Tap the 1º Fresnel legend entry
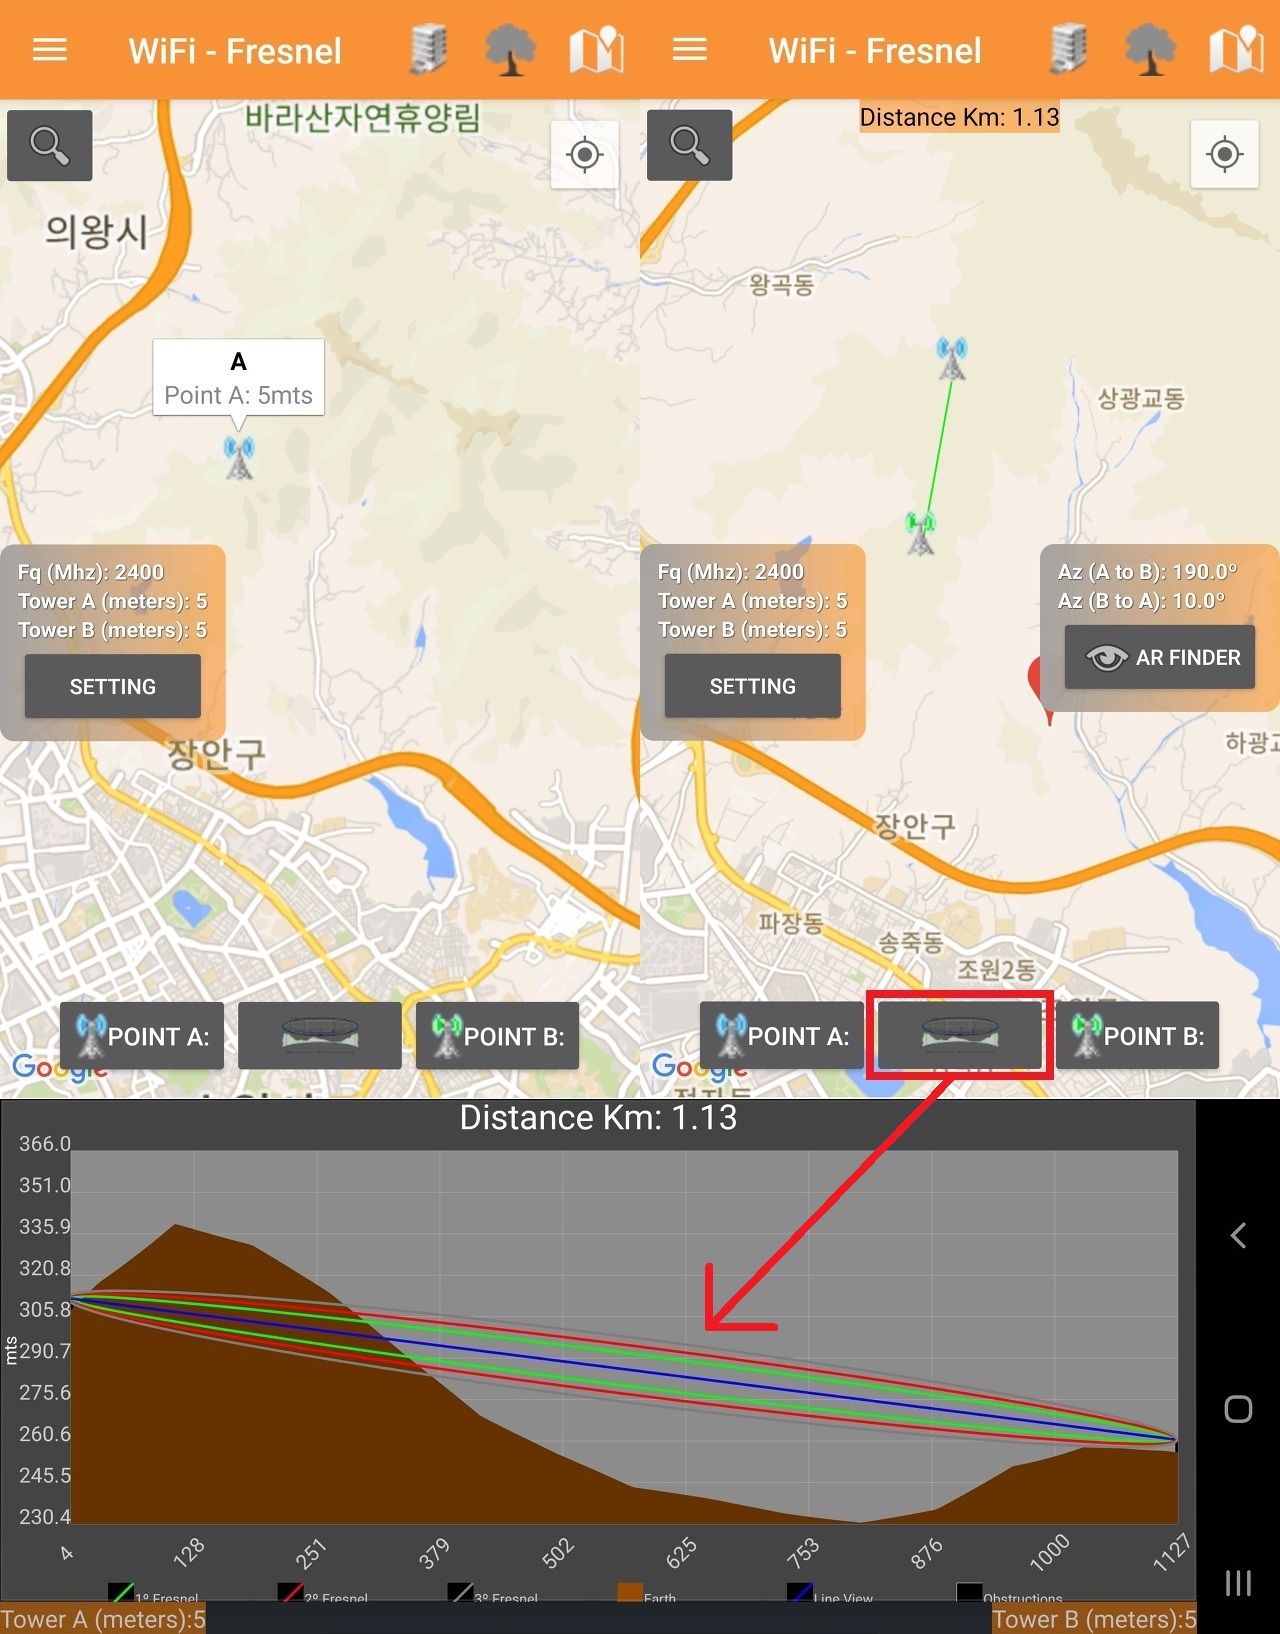 (154, 1595)
